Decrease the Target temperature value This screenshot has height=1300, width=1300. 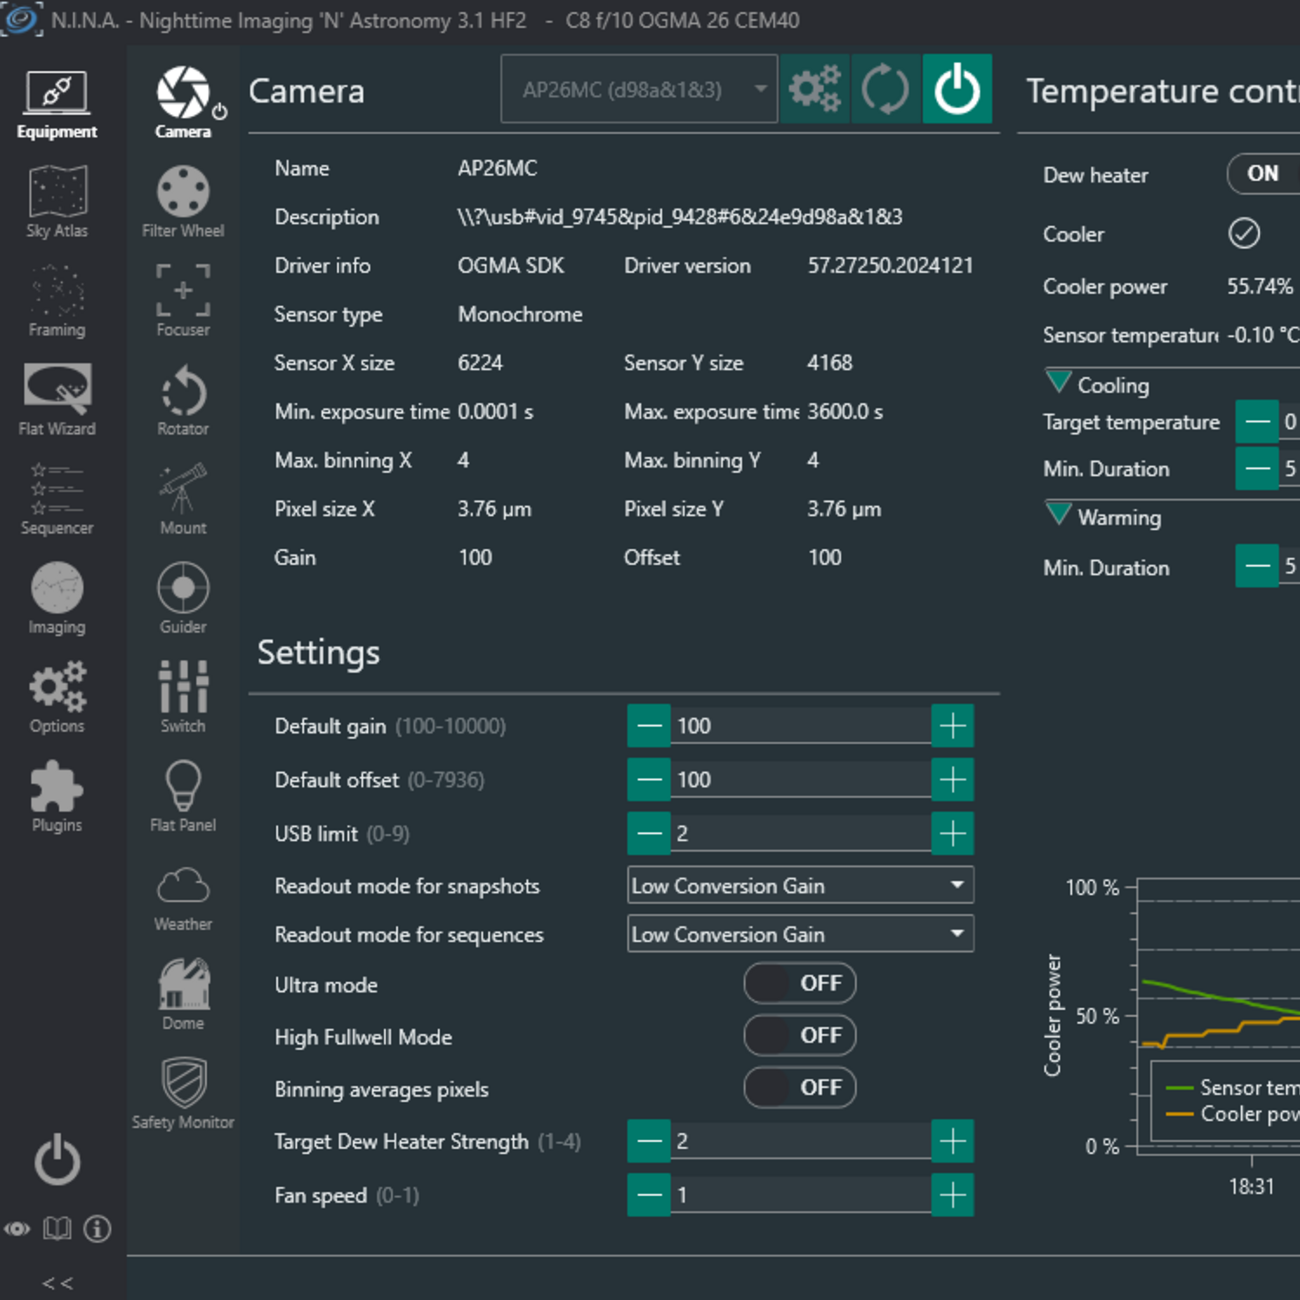point(1257,421)
